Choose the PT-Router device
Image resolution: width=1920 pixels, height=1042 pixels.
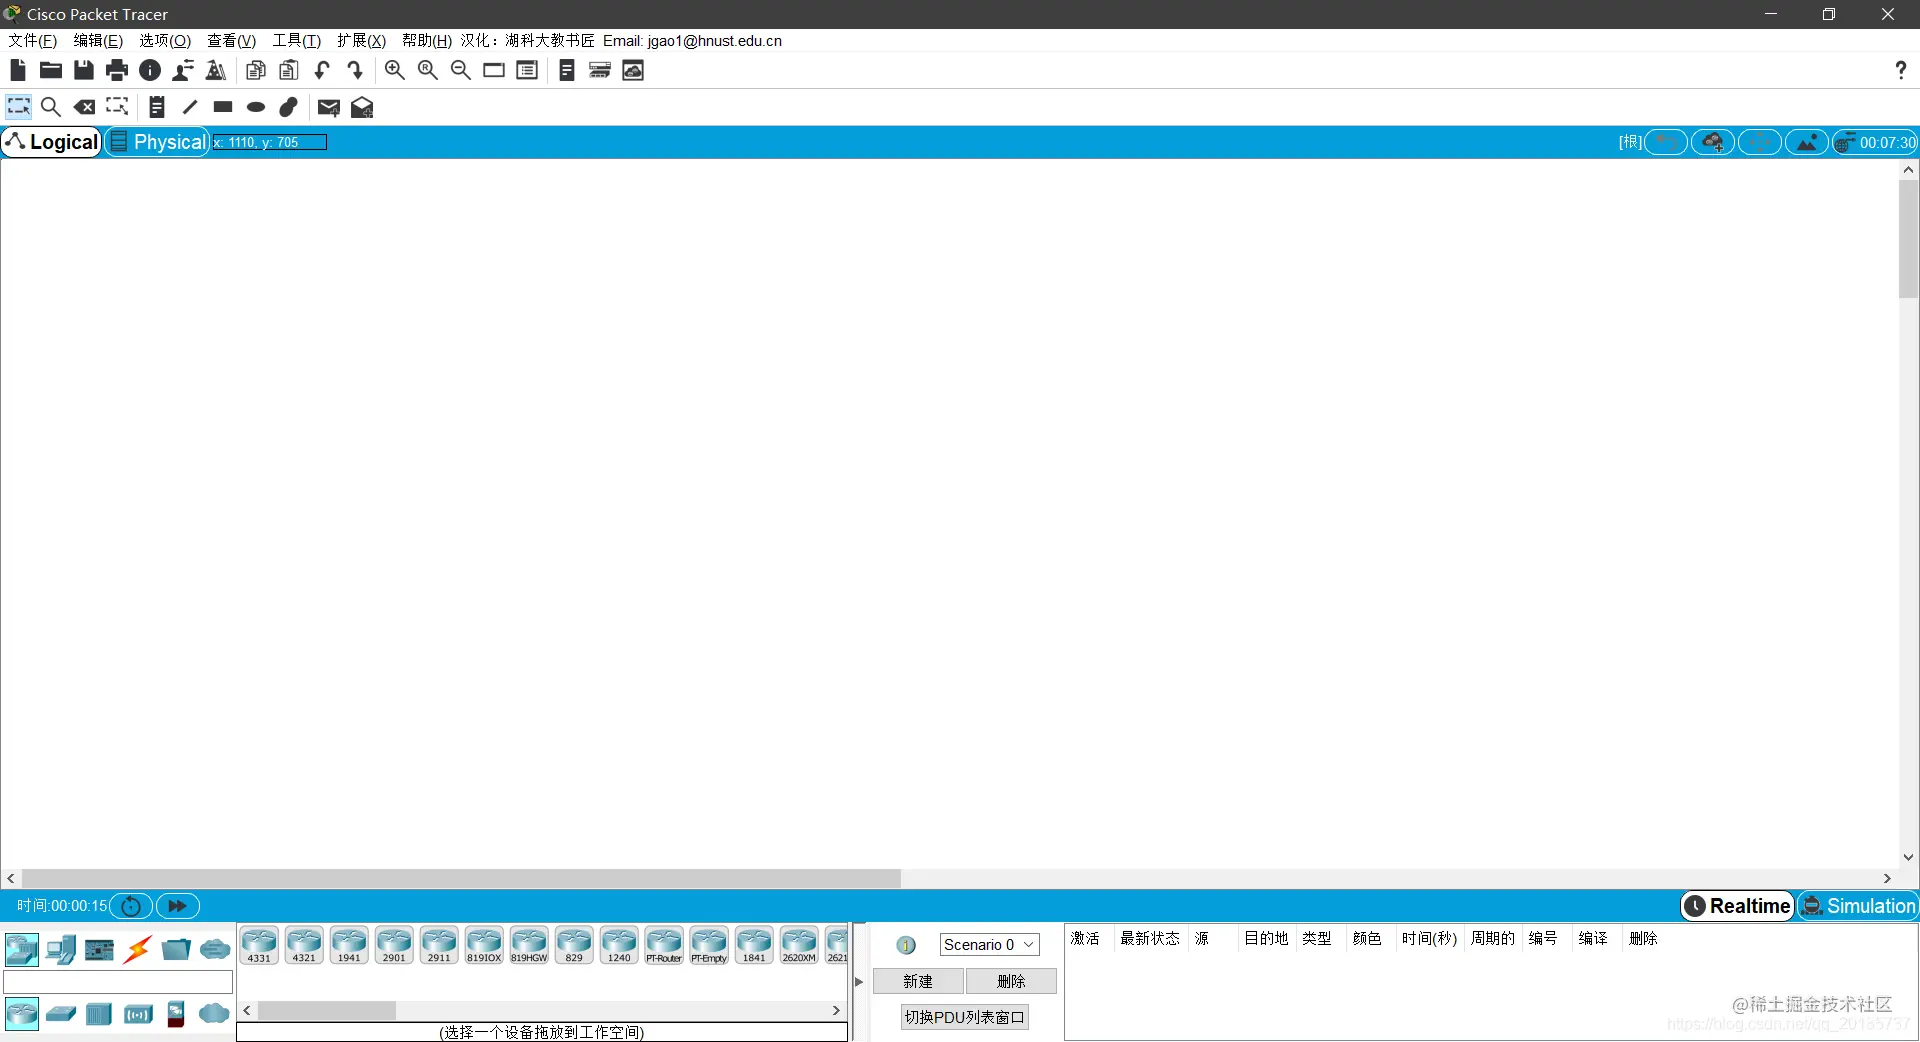point(664,945)
